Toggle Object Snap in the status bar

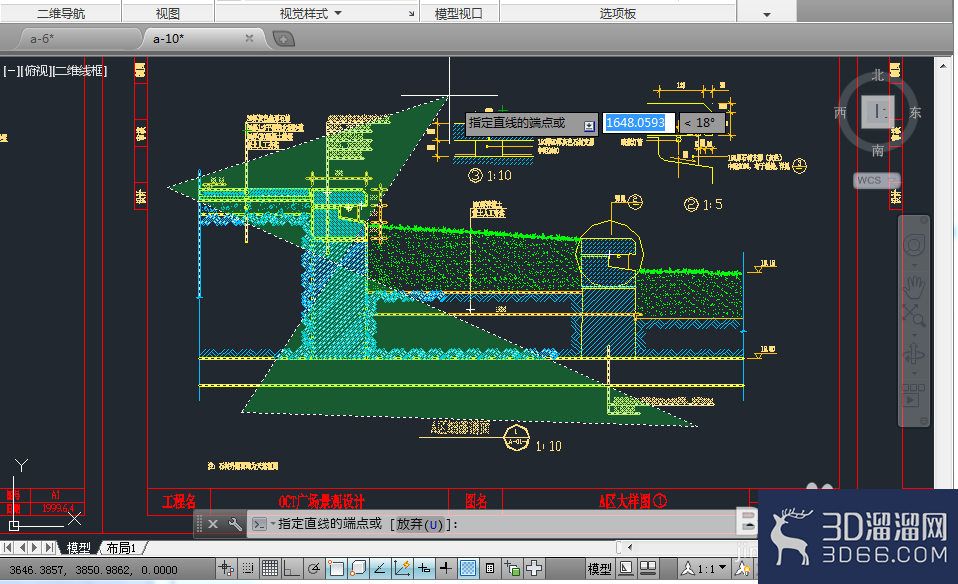335,569
